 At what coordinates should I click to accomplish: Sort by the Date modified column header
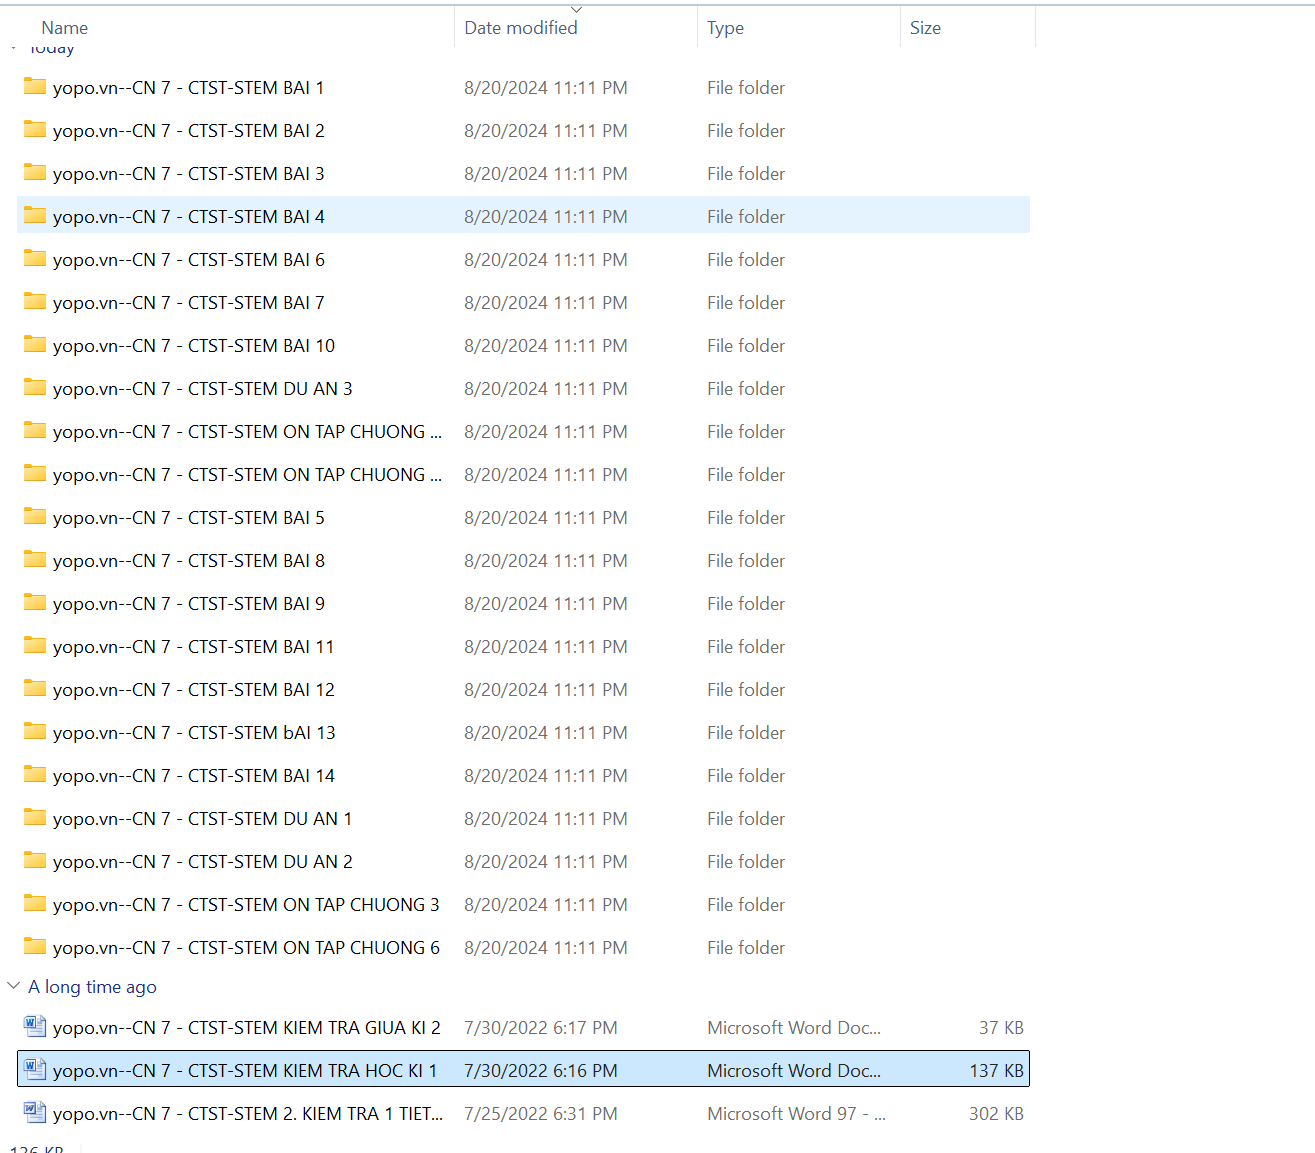tap(521, 28)
